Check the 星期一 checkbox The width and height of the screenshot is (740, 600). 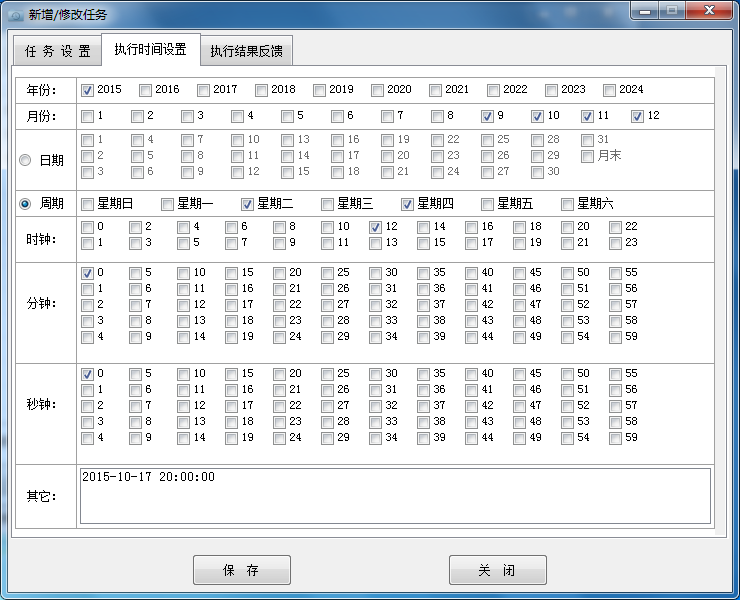coord(167,204)
